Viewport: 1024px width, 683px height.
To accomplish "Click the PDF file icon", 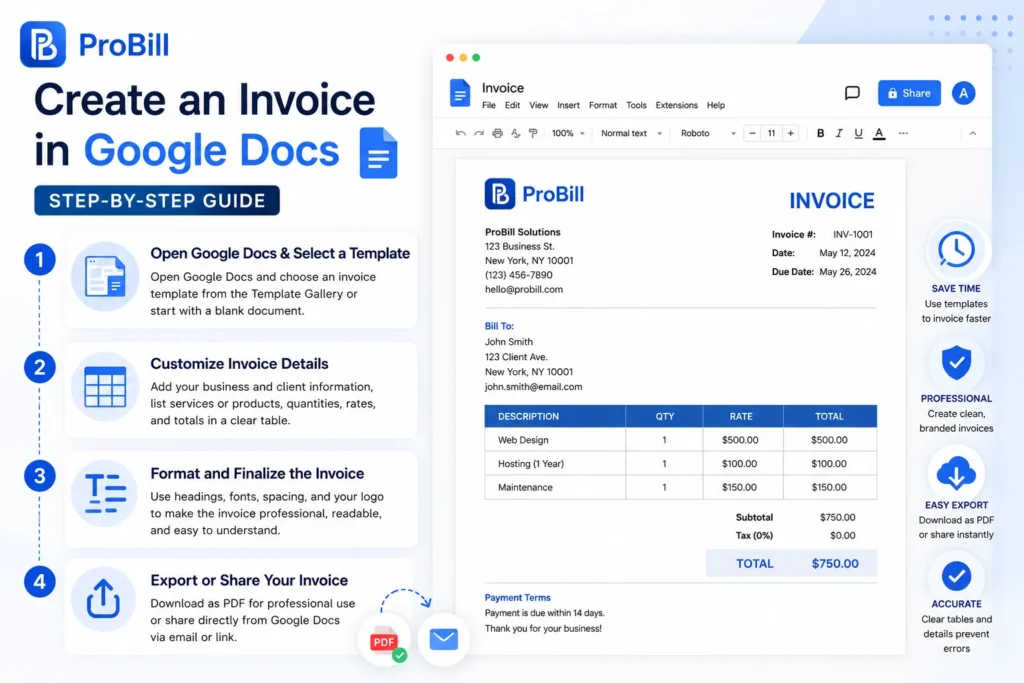I will click(385, 641).
